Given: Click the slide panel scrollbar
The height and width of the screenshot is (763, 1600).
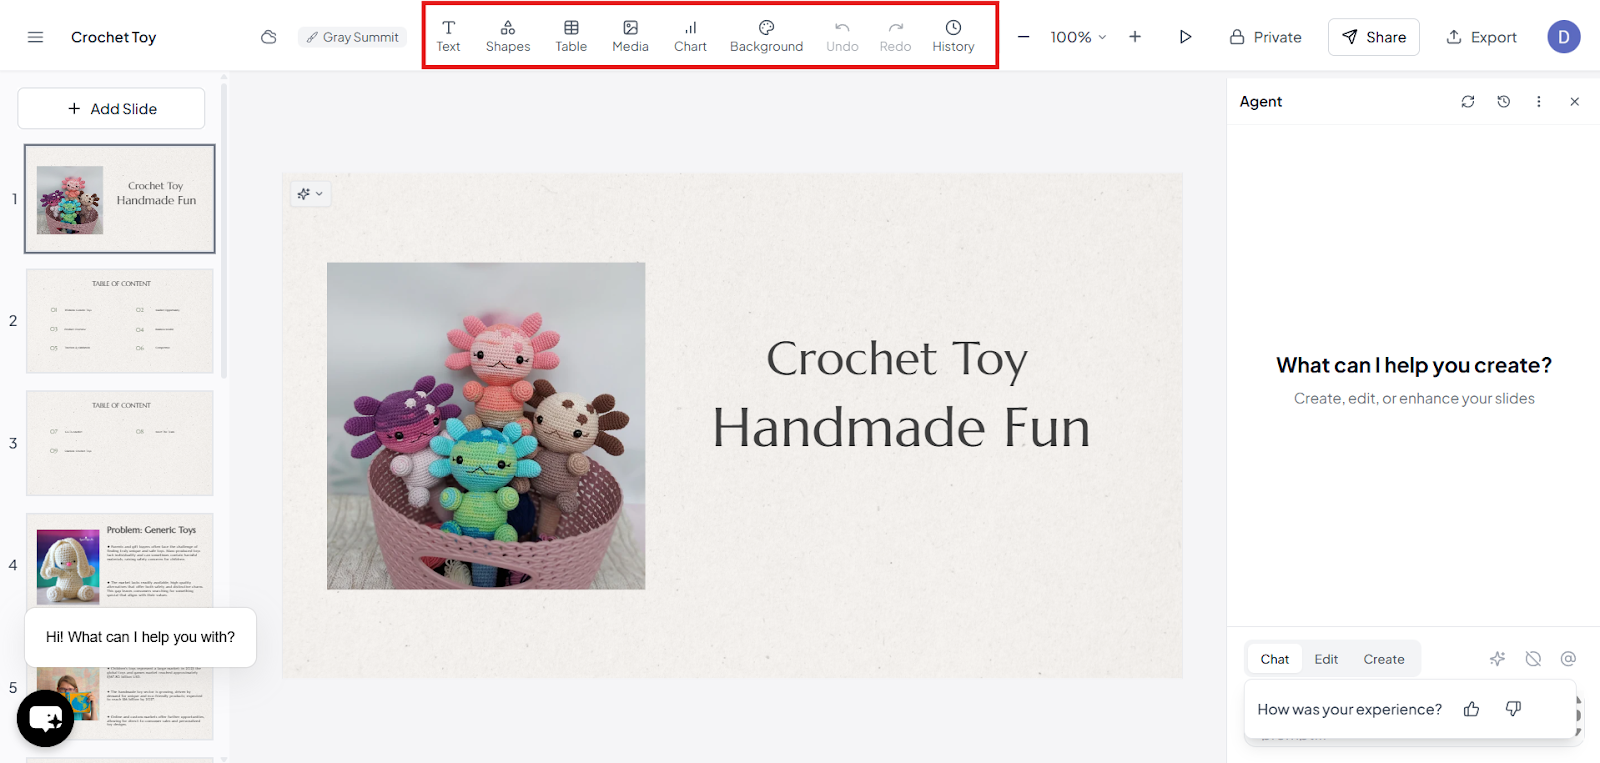Looking at the screenshot, I should [x=224, y=230].
